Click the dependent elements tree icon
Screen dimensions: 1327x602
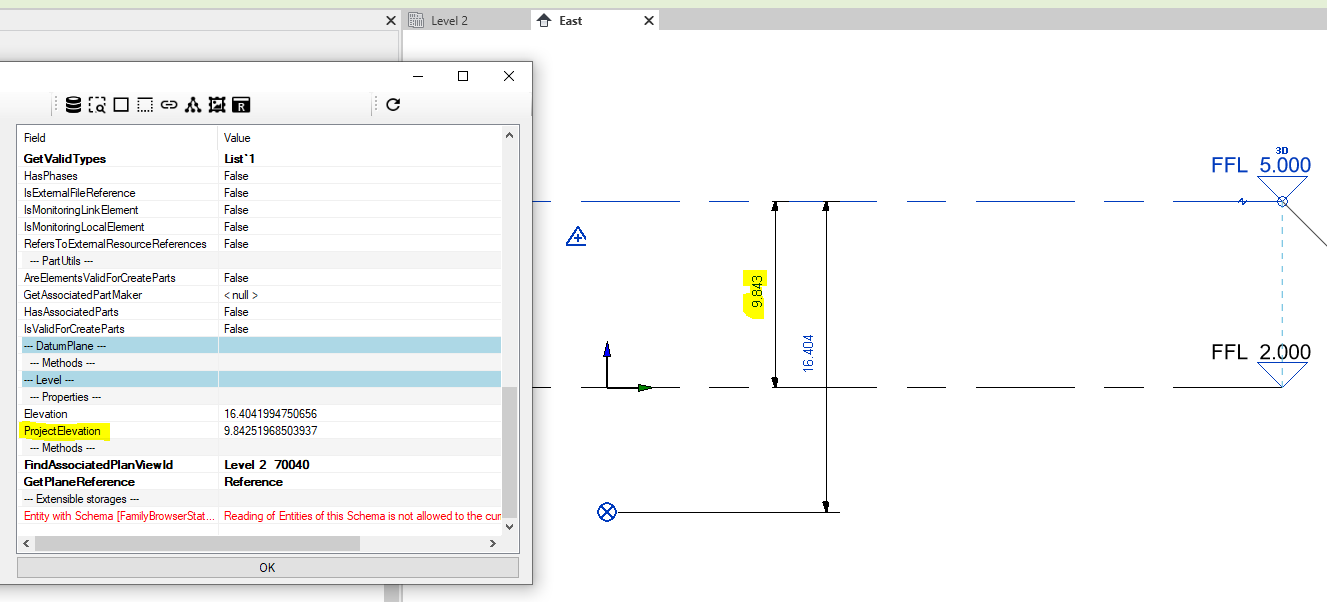tap(193, 104)
